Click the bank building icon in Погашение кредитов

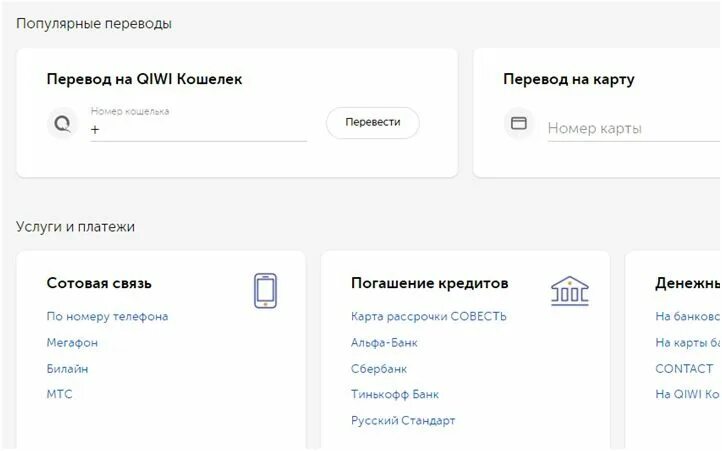pos(570,291)
